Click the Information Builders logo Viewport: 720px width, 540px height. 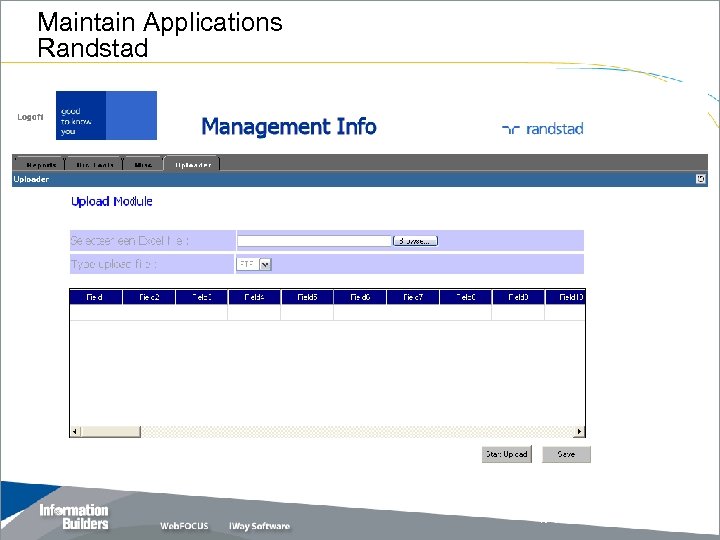[x=74, y=517]
